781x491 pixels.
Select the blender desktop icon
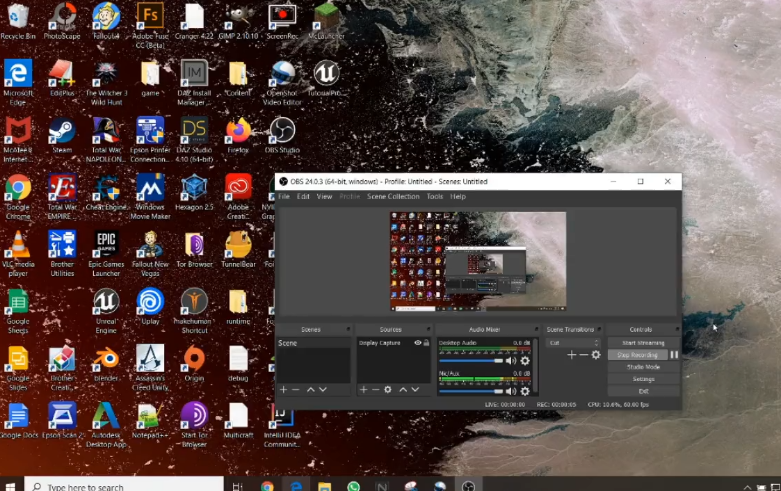tap(106, 364)
